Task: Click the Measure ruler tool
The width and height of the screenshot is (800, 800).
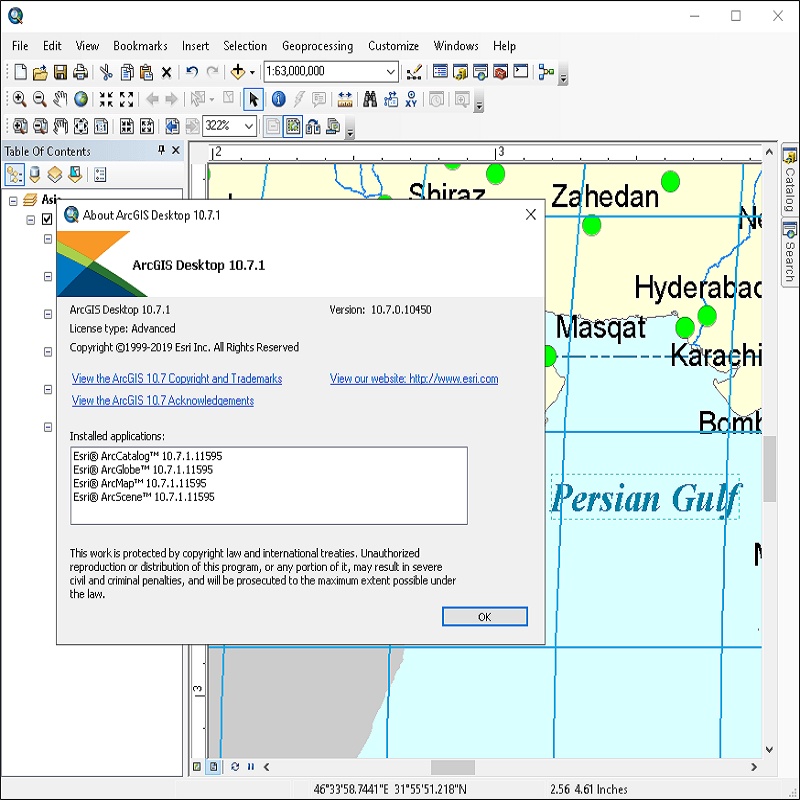Action: tap(345, 99)
